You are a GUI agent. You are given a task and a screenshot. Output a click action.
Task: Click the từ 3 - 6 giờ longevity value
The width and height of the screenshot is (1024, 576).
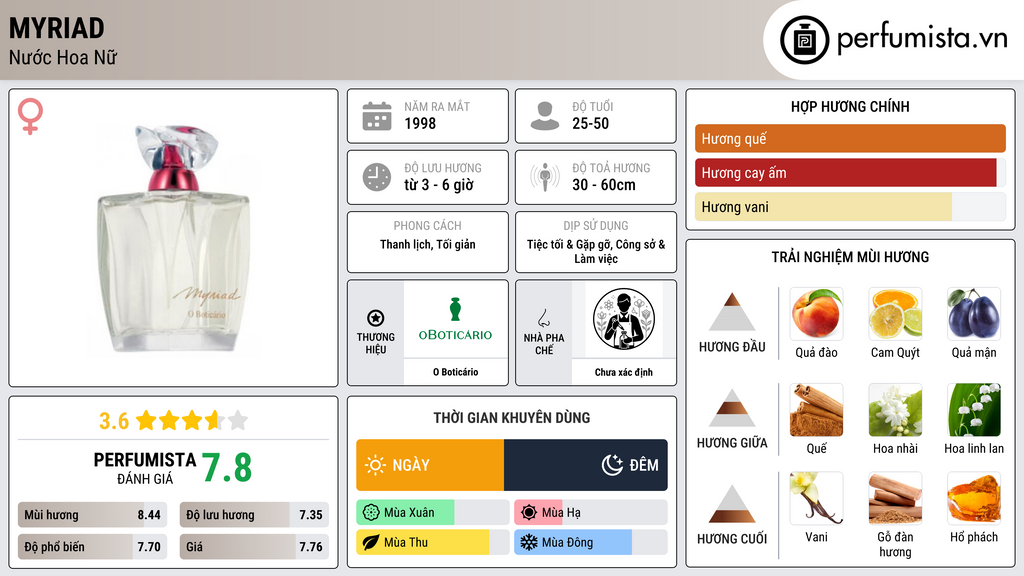(438, 185)
